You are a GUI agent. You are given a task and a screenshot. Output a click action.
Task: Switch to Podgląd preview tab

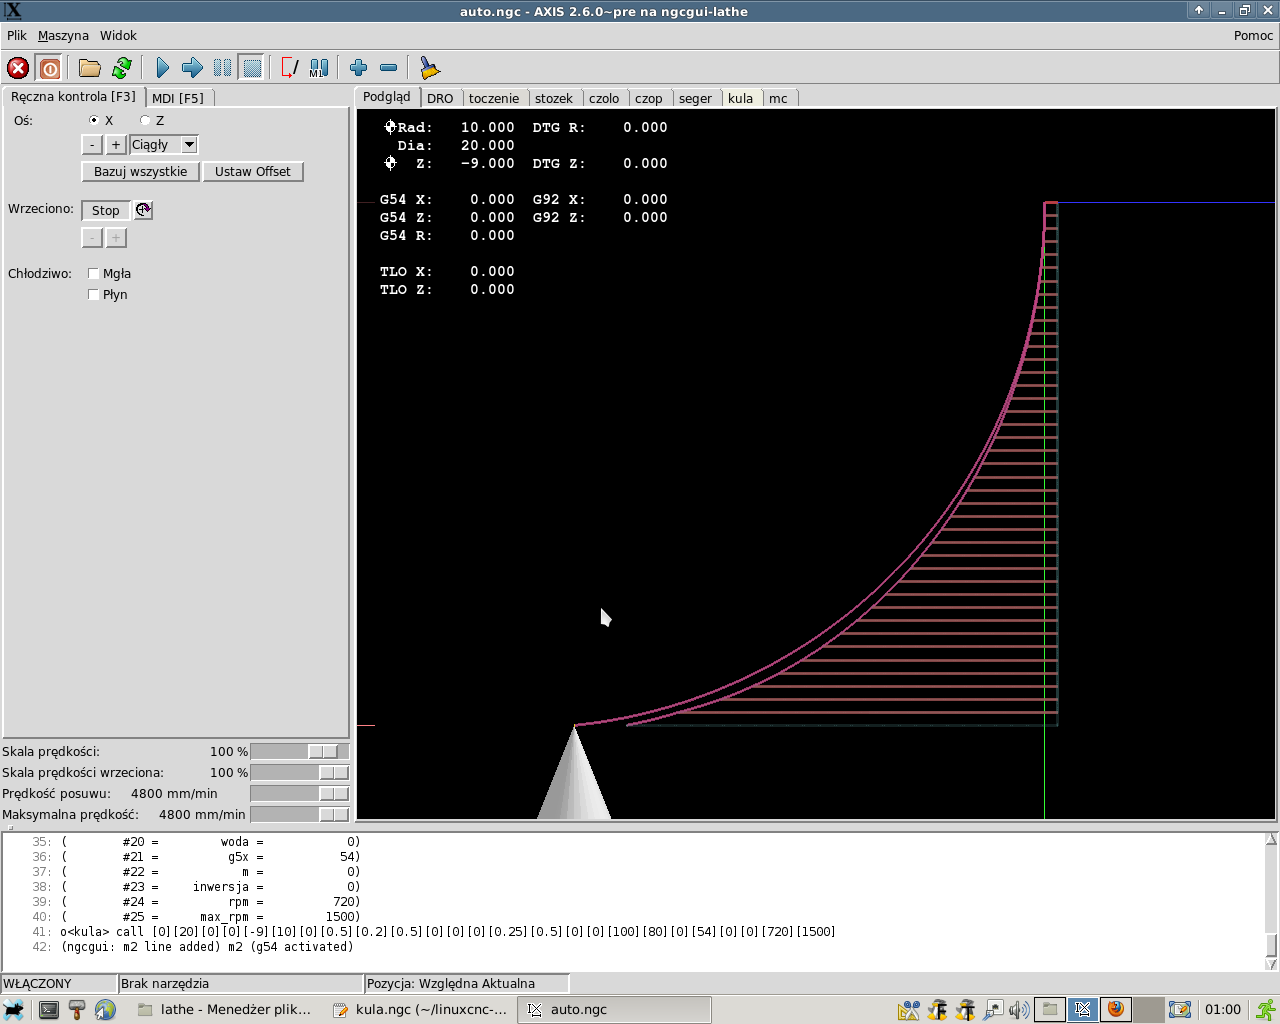[387, 97]
